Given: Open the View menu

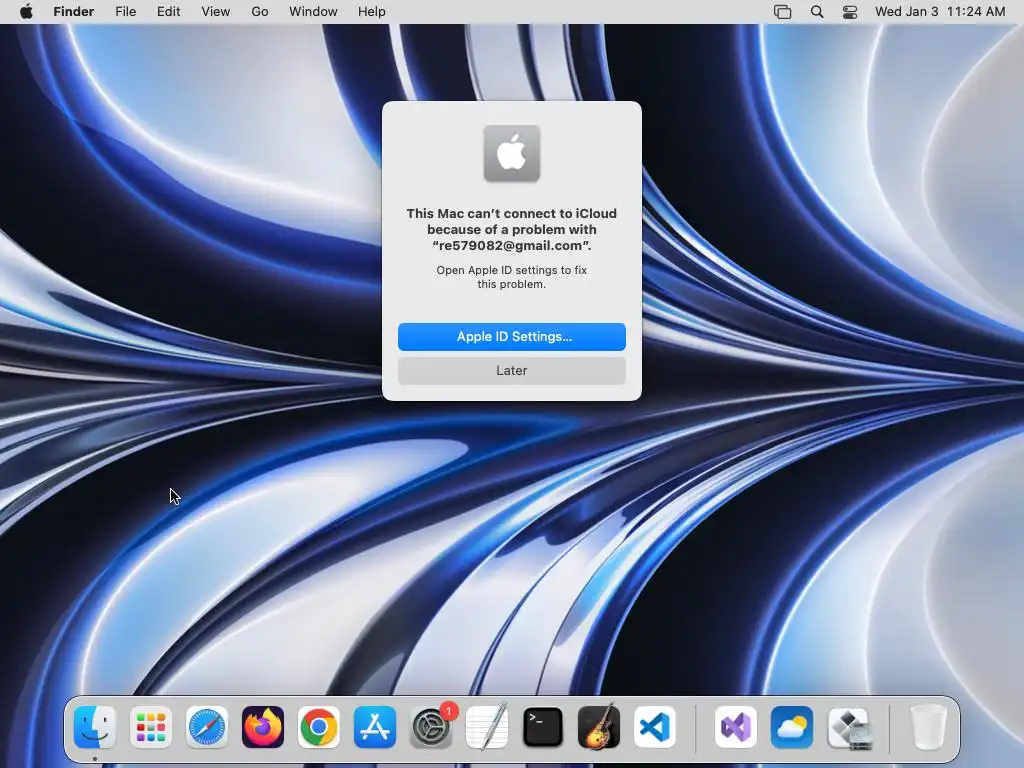Looking at the screenshot, I should (x=216, y=11).
